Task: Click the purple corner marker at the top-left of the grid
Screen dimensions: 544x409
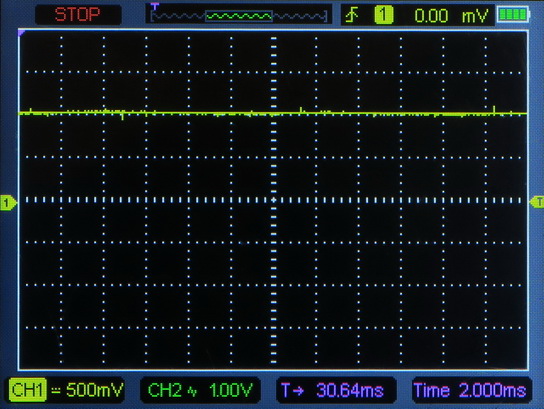Action: pos(22,33)
